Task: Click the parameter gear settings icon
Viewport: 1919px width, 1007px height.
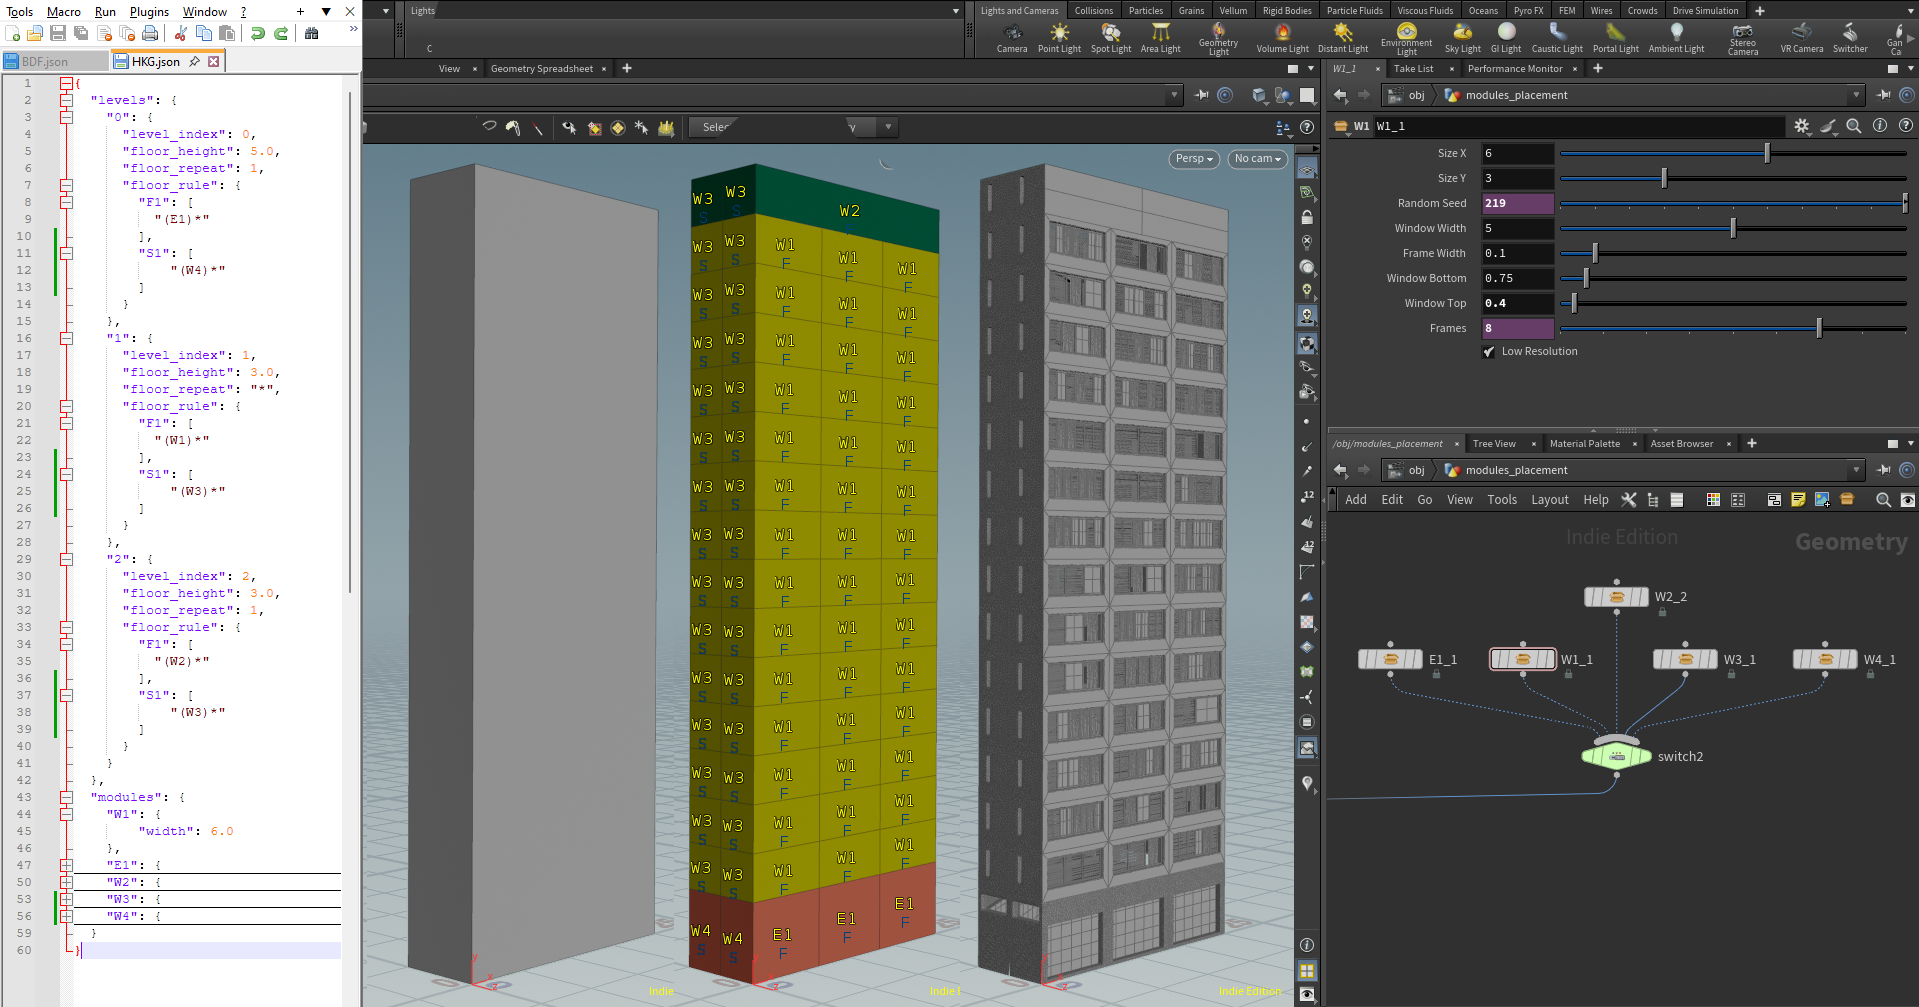Action: (1801, 126)
